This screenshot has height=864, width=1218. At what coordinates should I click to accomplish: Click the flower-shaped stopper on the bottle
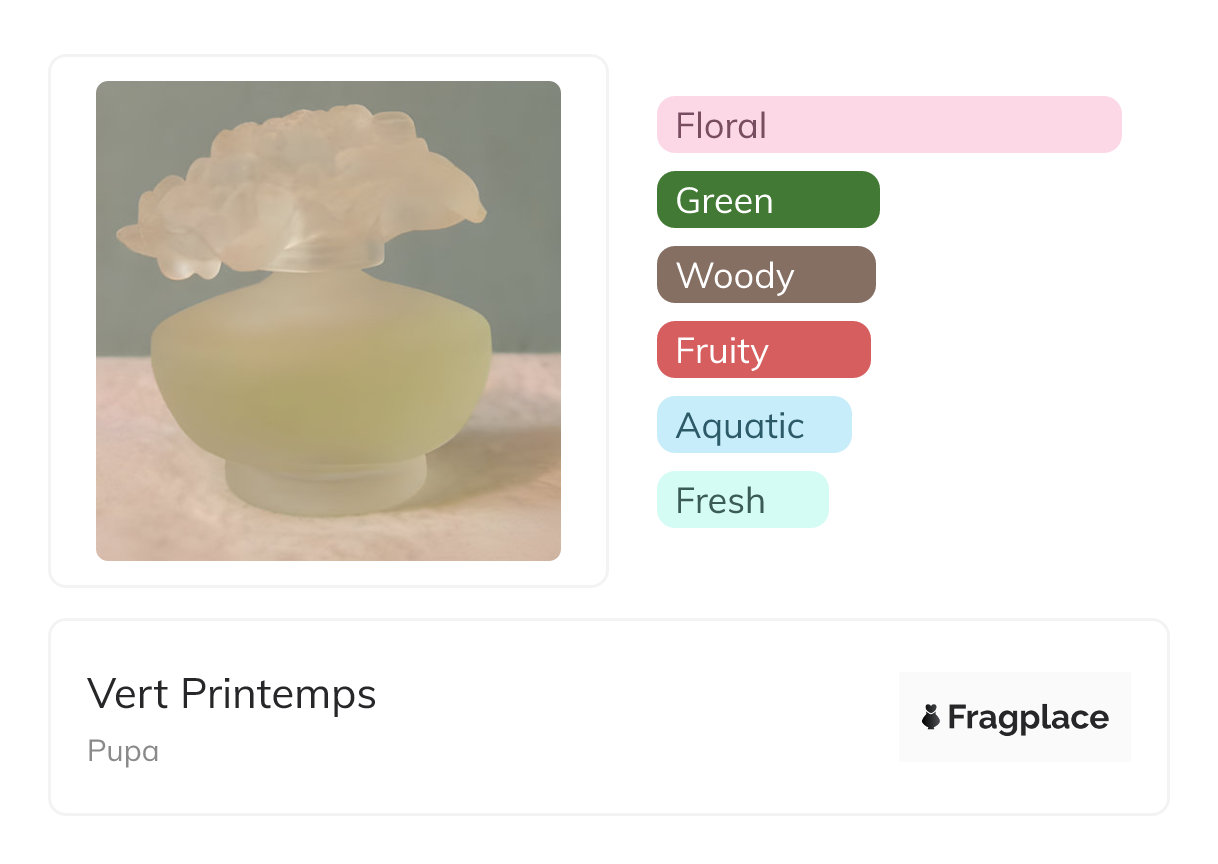[300, 185]
